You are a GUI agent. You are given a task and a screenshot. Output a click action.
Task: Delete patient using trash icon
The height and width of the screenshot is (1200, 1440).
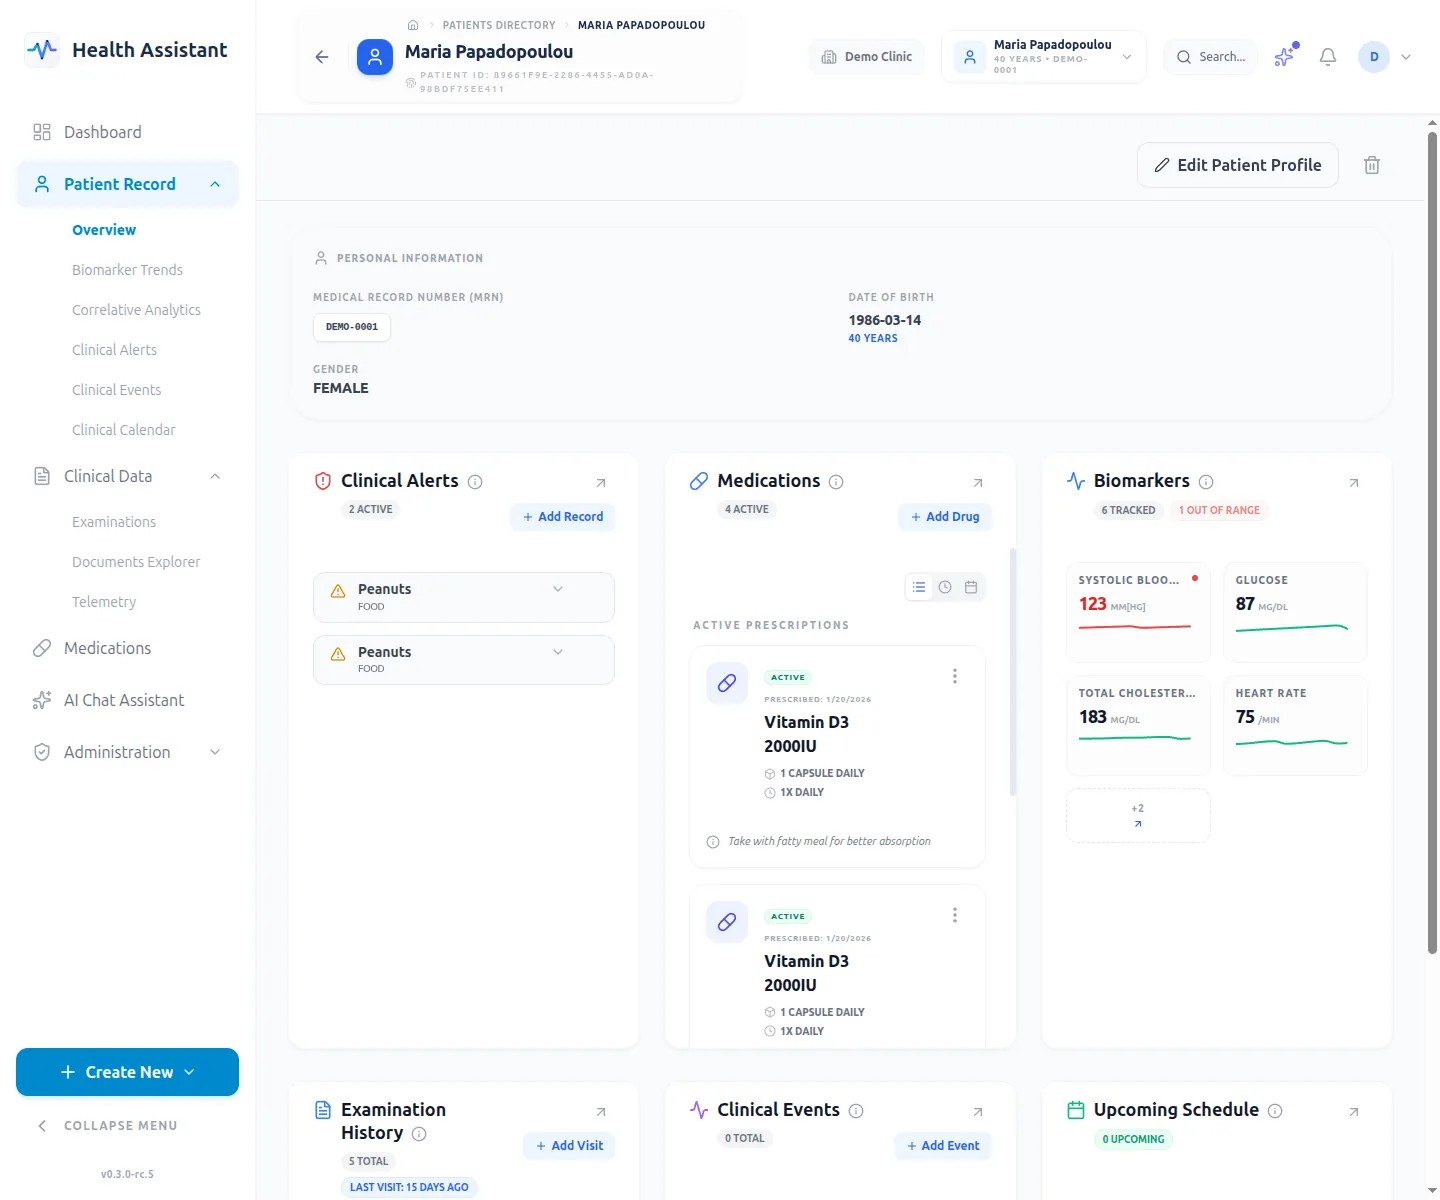1372,165
